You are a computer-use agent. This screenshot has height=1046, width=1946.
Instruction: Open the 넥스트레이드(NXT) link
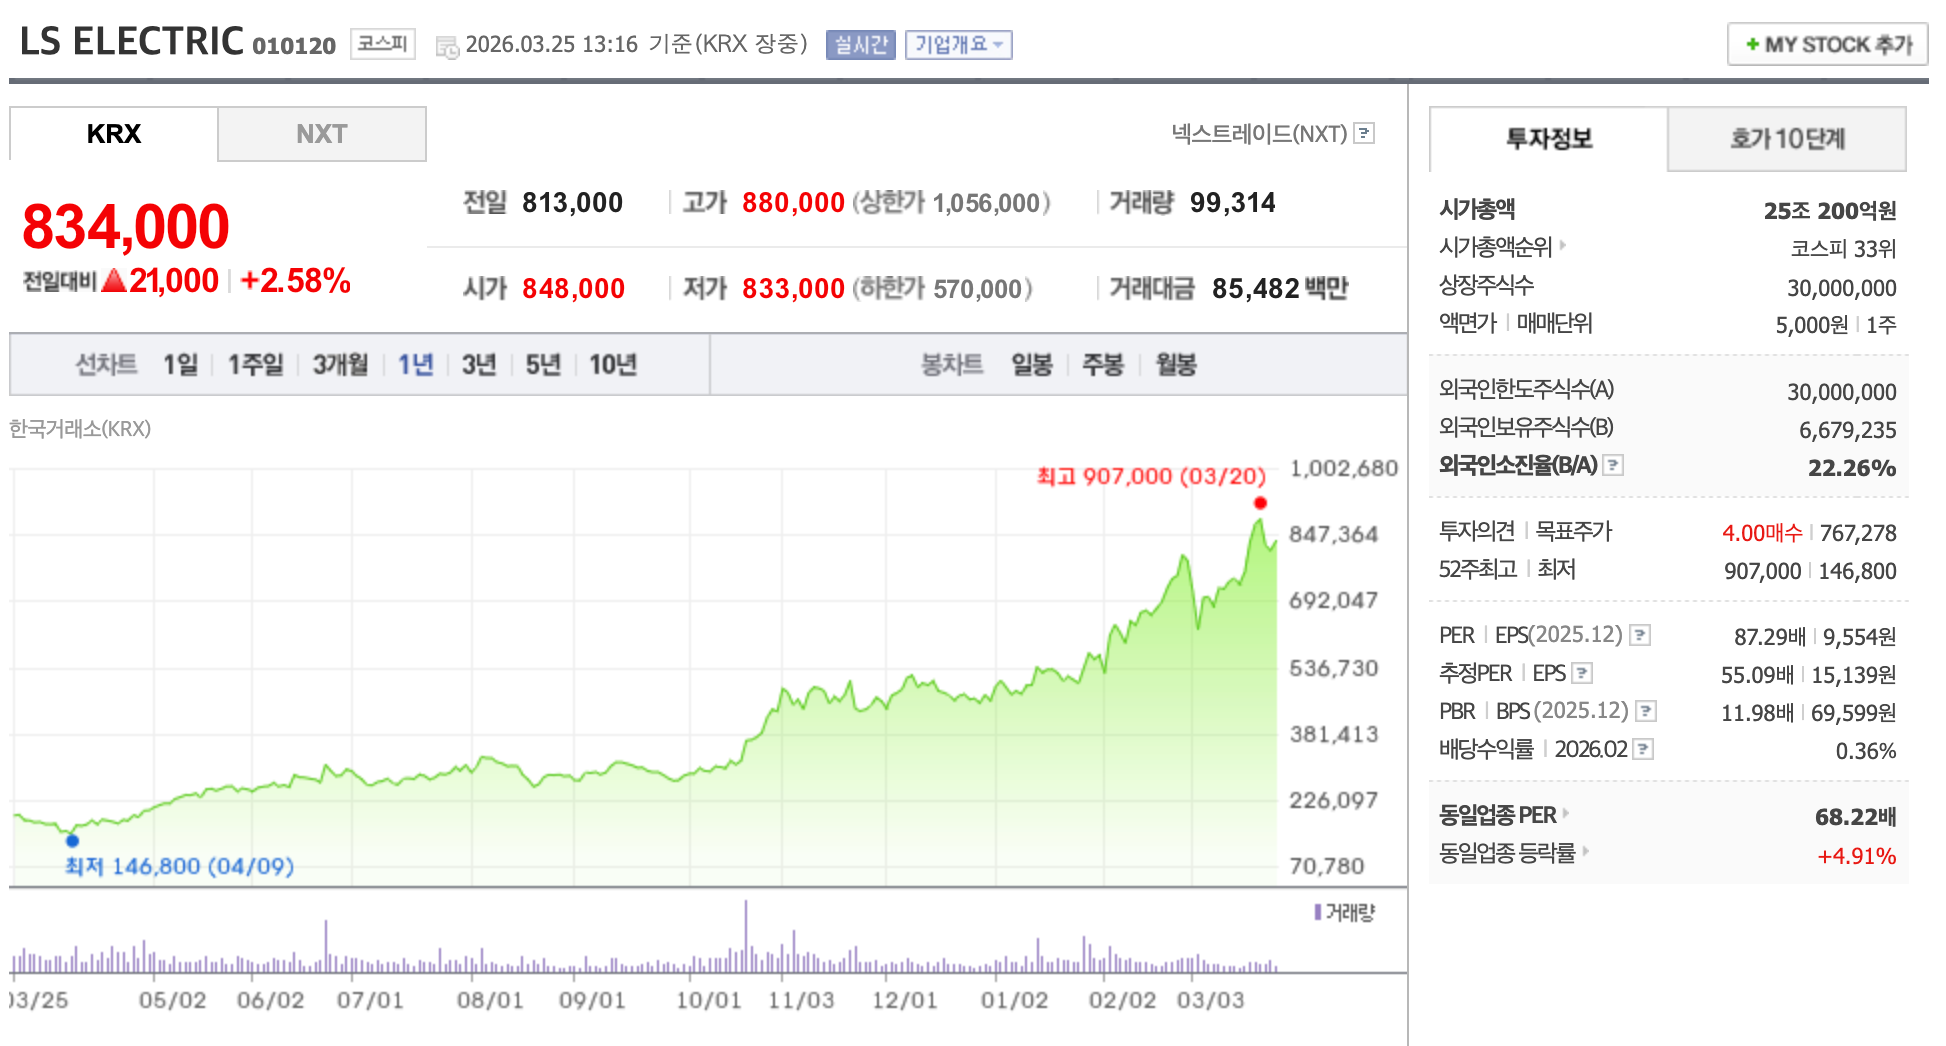[x=1259, y=133]
